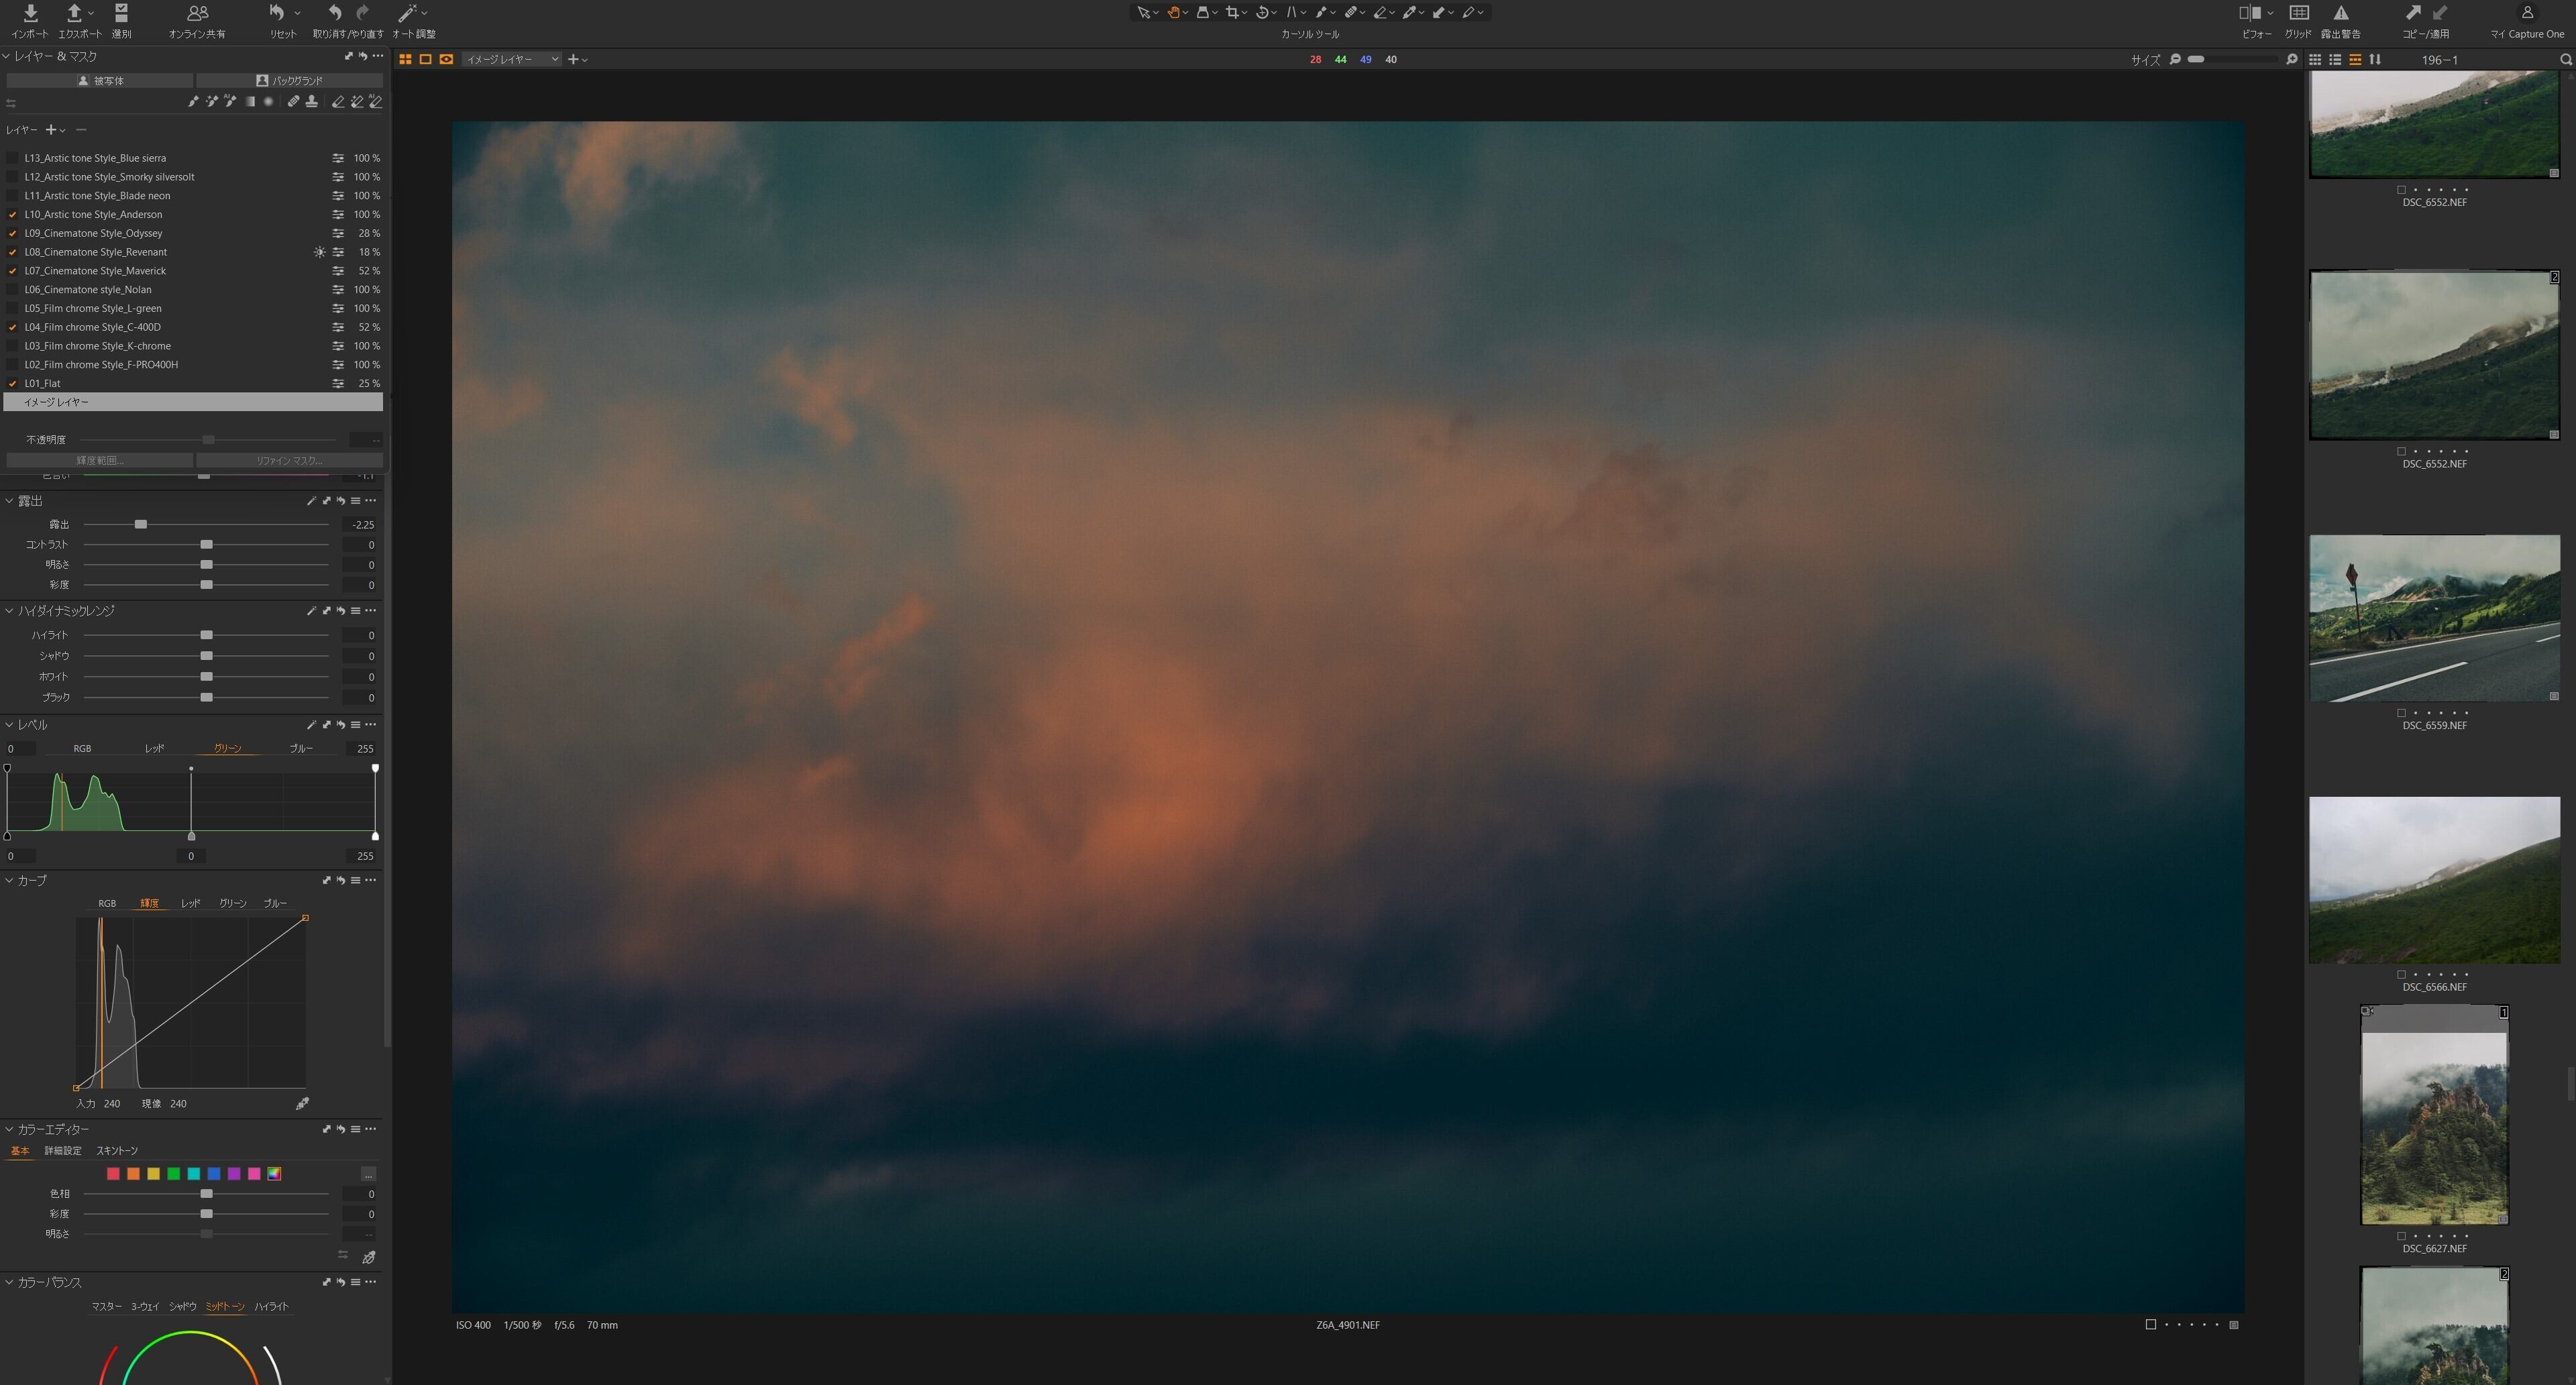Image resolution: width=2576 pixels, height=1385 pixels.
Task: Open the image layer selector dropdown
Action: (511, 59)
